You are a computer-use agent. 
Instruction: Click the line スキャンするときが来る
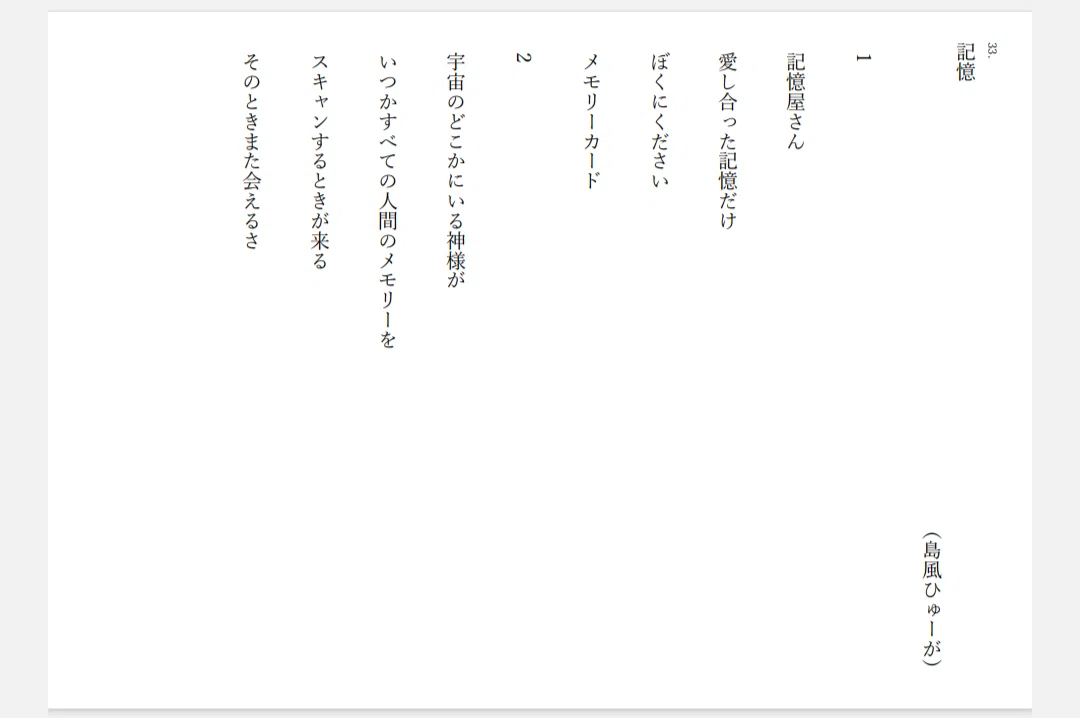[x=320, y=161]
